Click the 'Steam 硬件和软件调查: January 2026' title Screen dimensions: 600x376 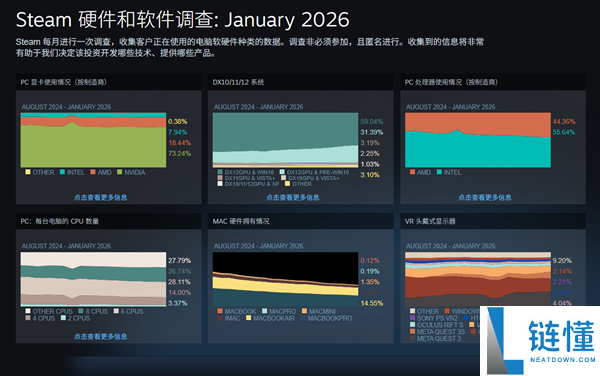tap(183, 20)
